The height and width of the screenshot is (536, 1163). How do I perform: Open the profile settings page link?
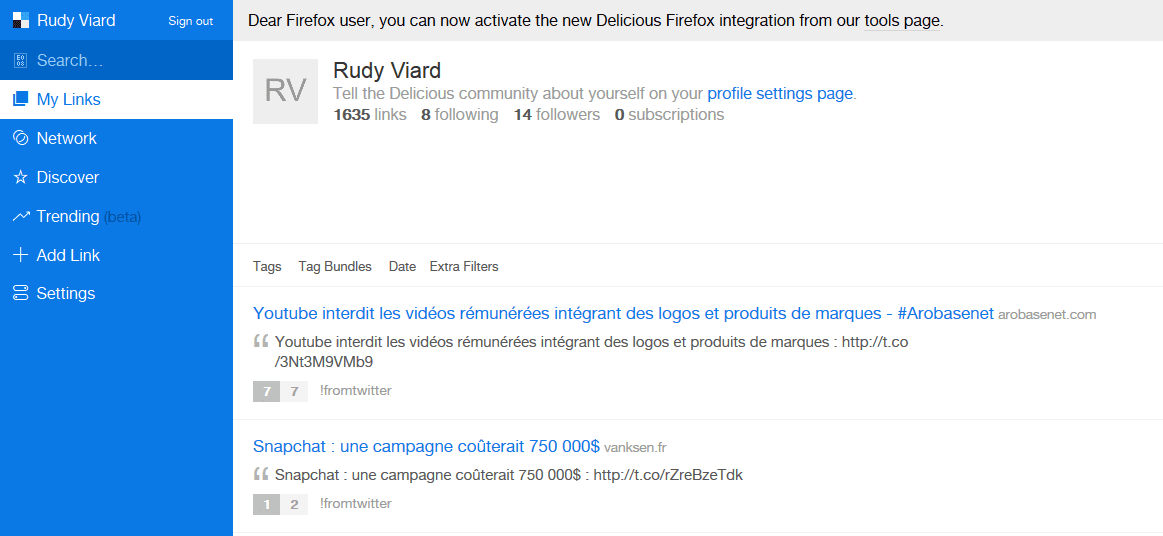click(780, 94)
